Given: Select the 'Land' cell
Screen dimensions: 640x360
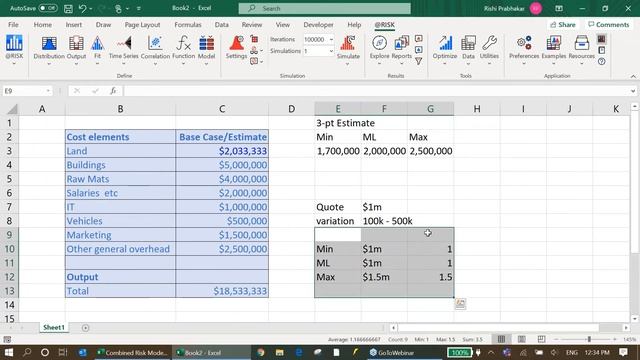Looking at the screenshot, I should [x=120, y=151].
